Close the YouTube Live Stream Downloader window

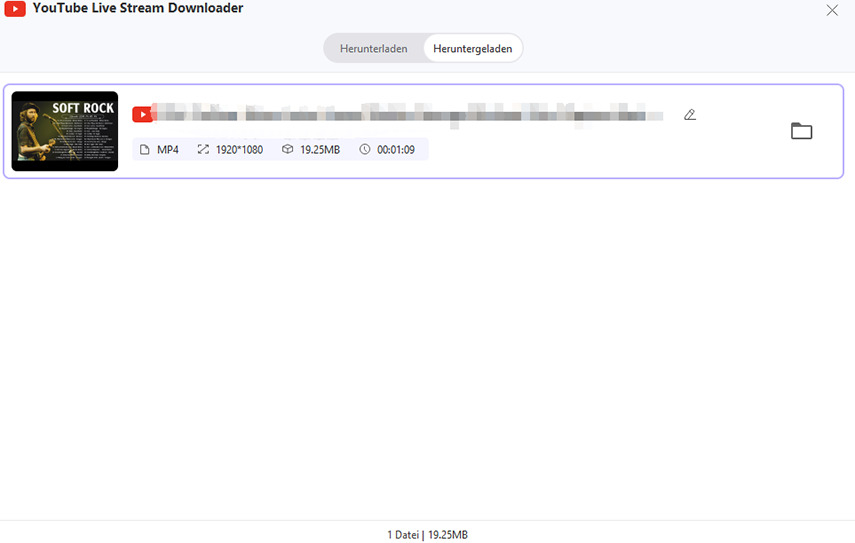(832, 10)
